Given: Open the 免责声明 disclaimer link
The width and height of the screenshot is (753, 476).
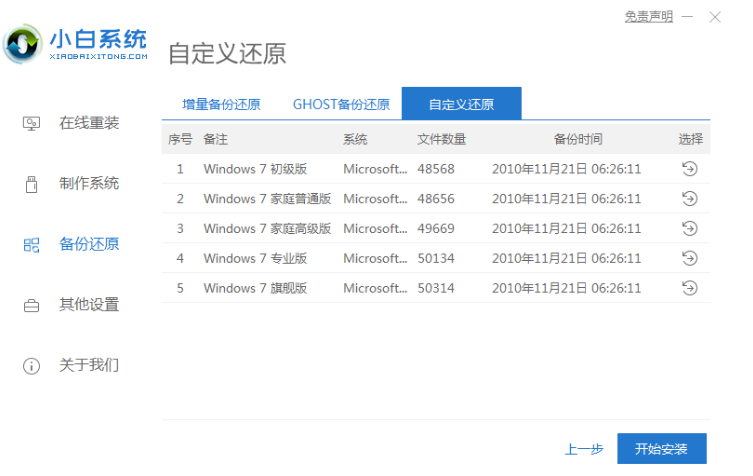Looking at the screenshot, I should coord(648,17).
